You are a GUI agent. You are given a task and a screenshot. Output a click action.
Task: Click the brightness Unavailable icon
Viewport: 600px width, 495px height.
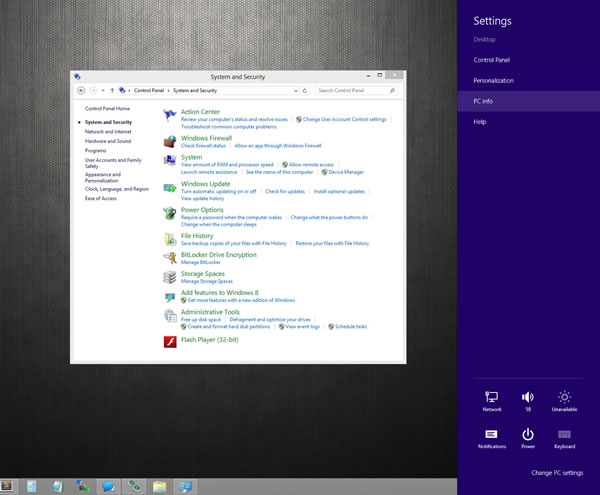click(564, 397)
